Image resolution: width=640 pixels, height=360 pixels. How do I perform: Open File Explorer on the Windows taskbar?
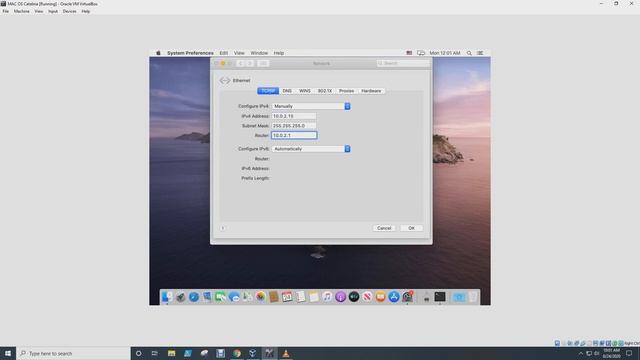click(171, 353)
